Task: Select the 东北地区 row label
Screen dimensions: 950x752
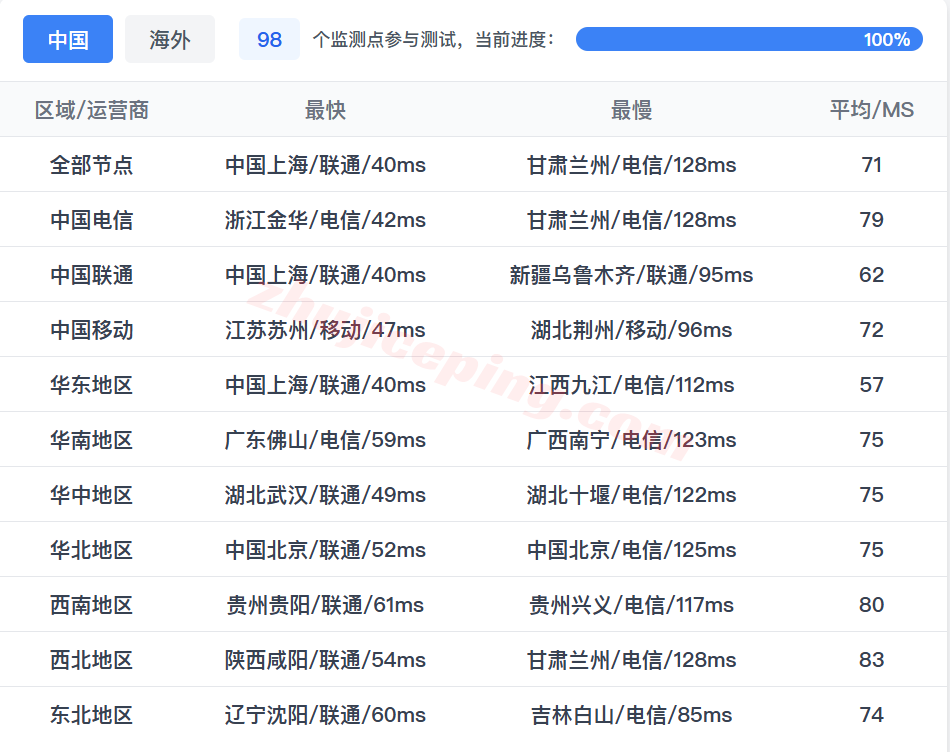Action: (x=91, y=715)
